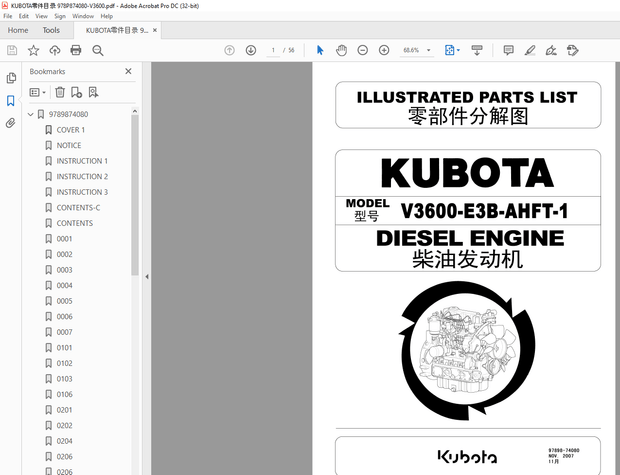Open the NOTICE bookmark
620x475 pixels.
pos(69,145)
